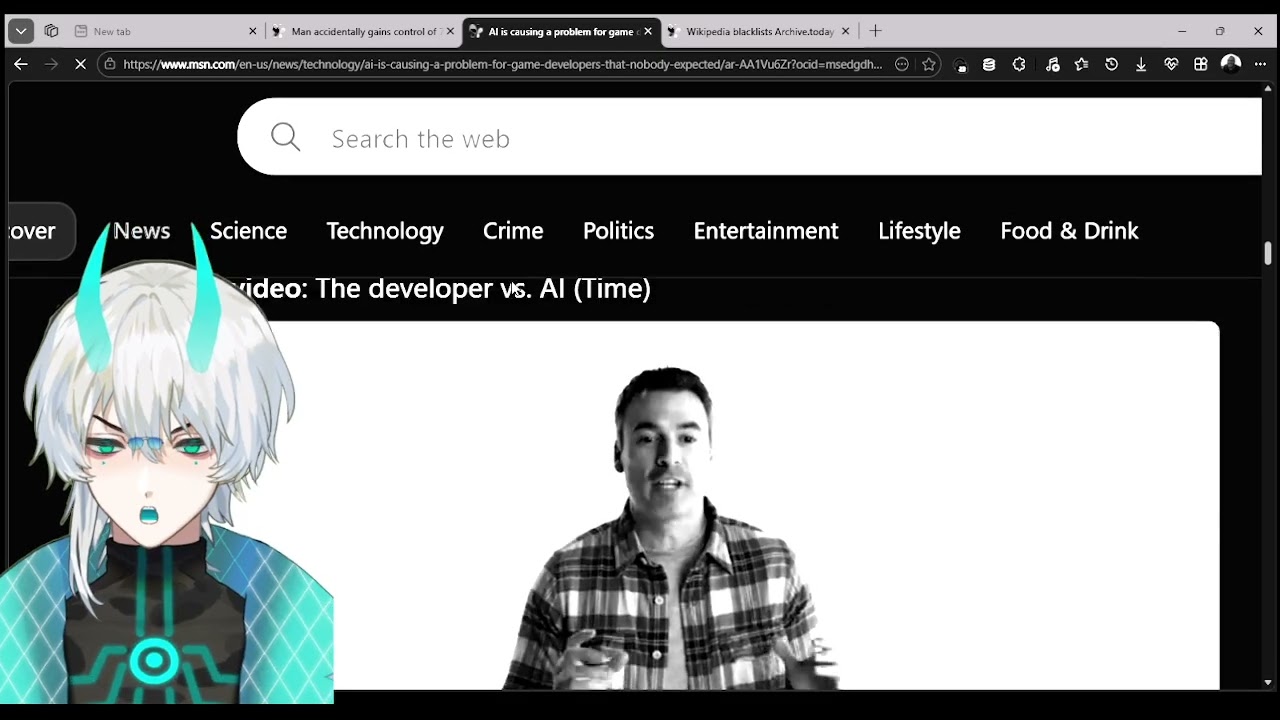1280x720 pixels.
Task: Open the workspaces icon beside tab actions
Action: click(52, 31)
